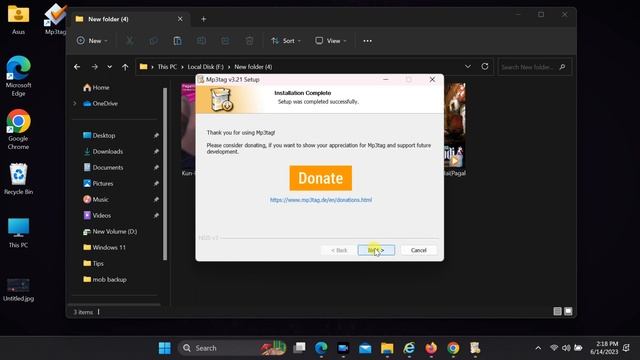Open the volume control in the system tray
This screenshot has width=640, height=360.
pos(566,348)
